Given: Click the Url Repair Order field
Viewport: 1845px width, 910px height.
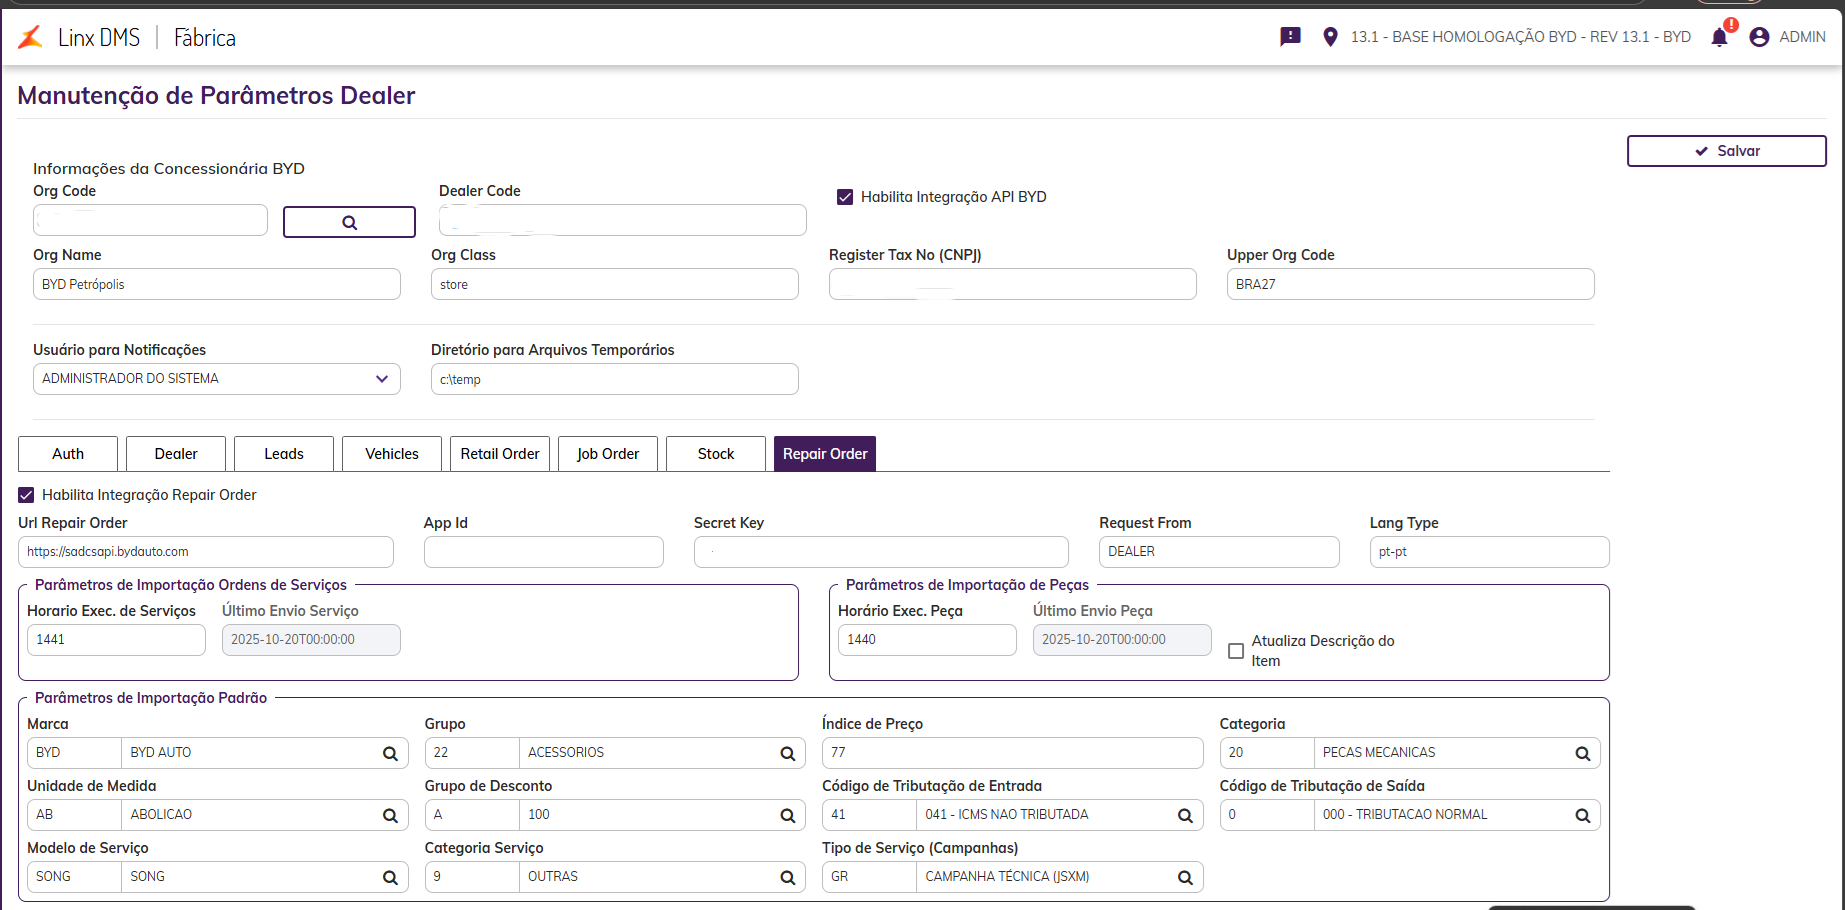Looking at the screenshot, I should coord(206,552).
